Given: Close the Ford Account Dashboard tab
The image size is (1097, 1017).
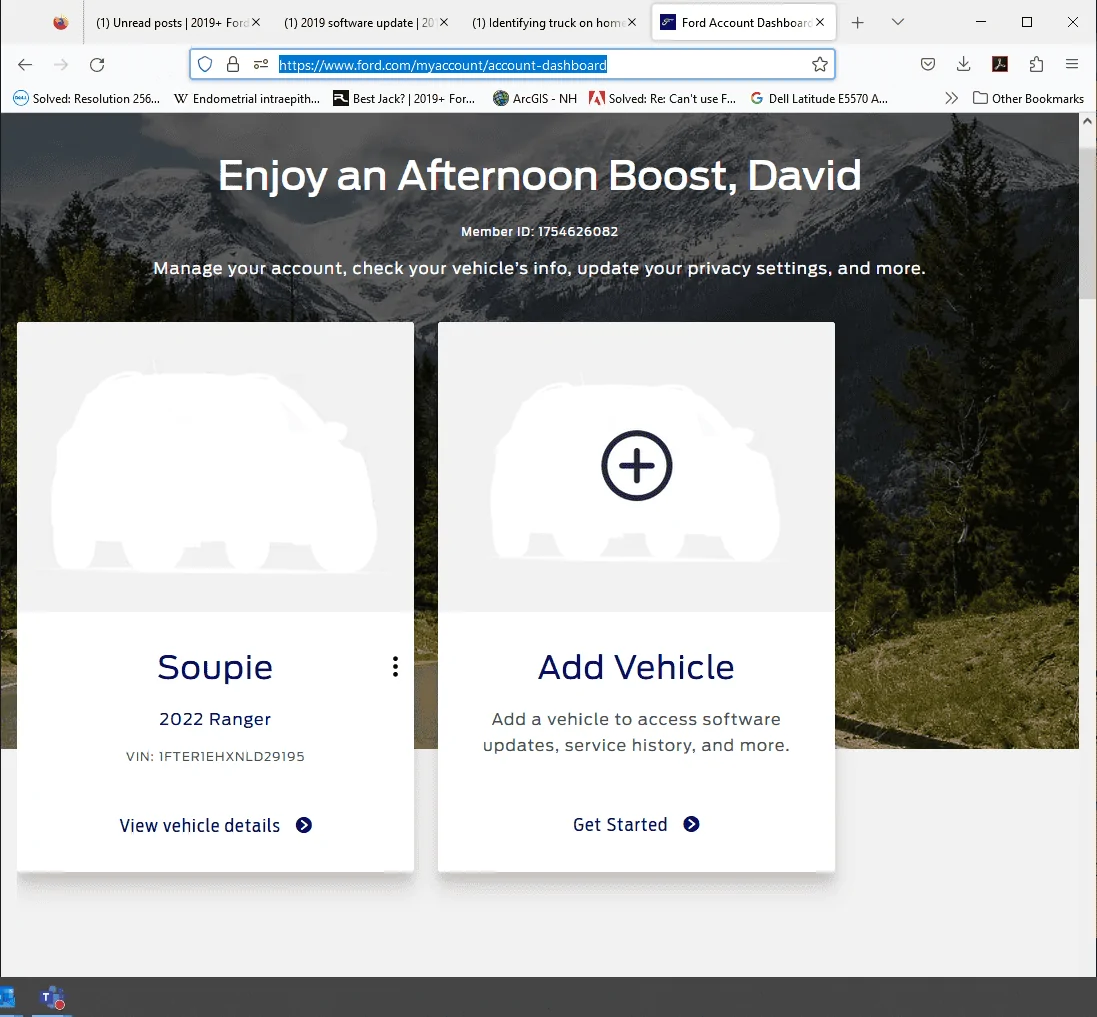Looking at the screenshot, I should (x=820, y=22).
